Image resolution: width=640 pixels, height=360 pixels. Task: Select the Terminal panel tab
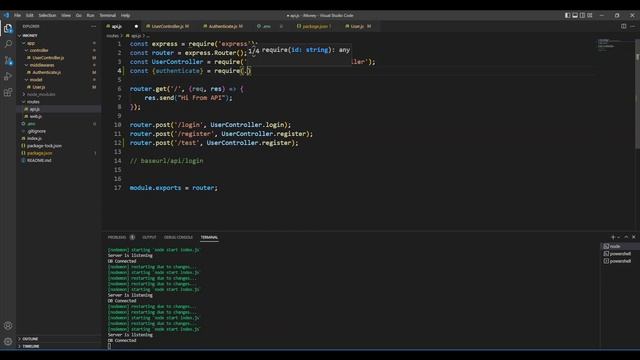209,237
